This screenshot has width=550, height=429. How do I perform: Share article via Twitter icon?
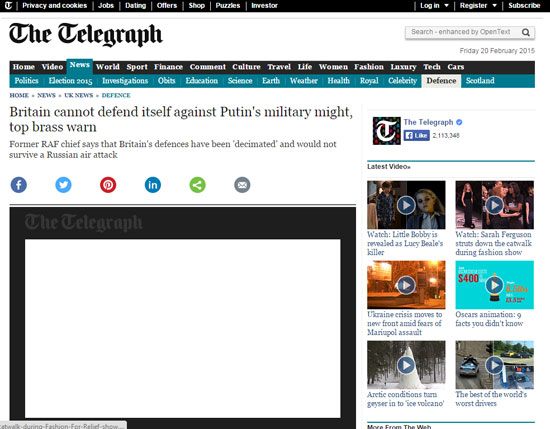(x=63, y=185)
